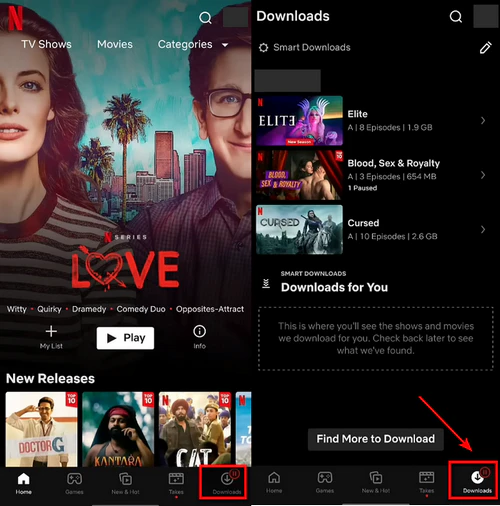Tap the Smart Downloads label
Screen dimensions: 500x506
(312, 47)
